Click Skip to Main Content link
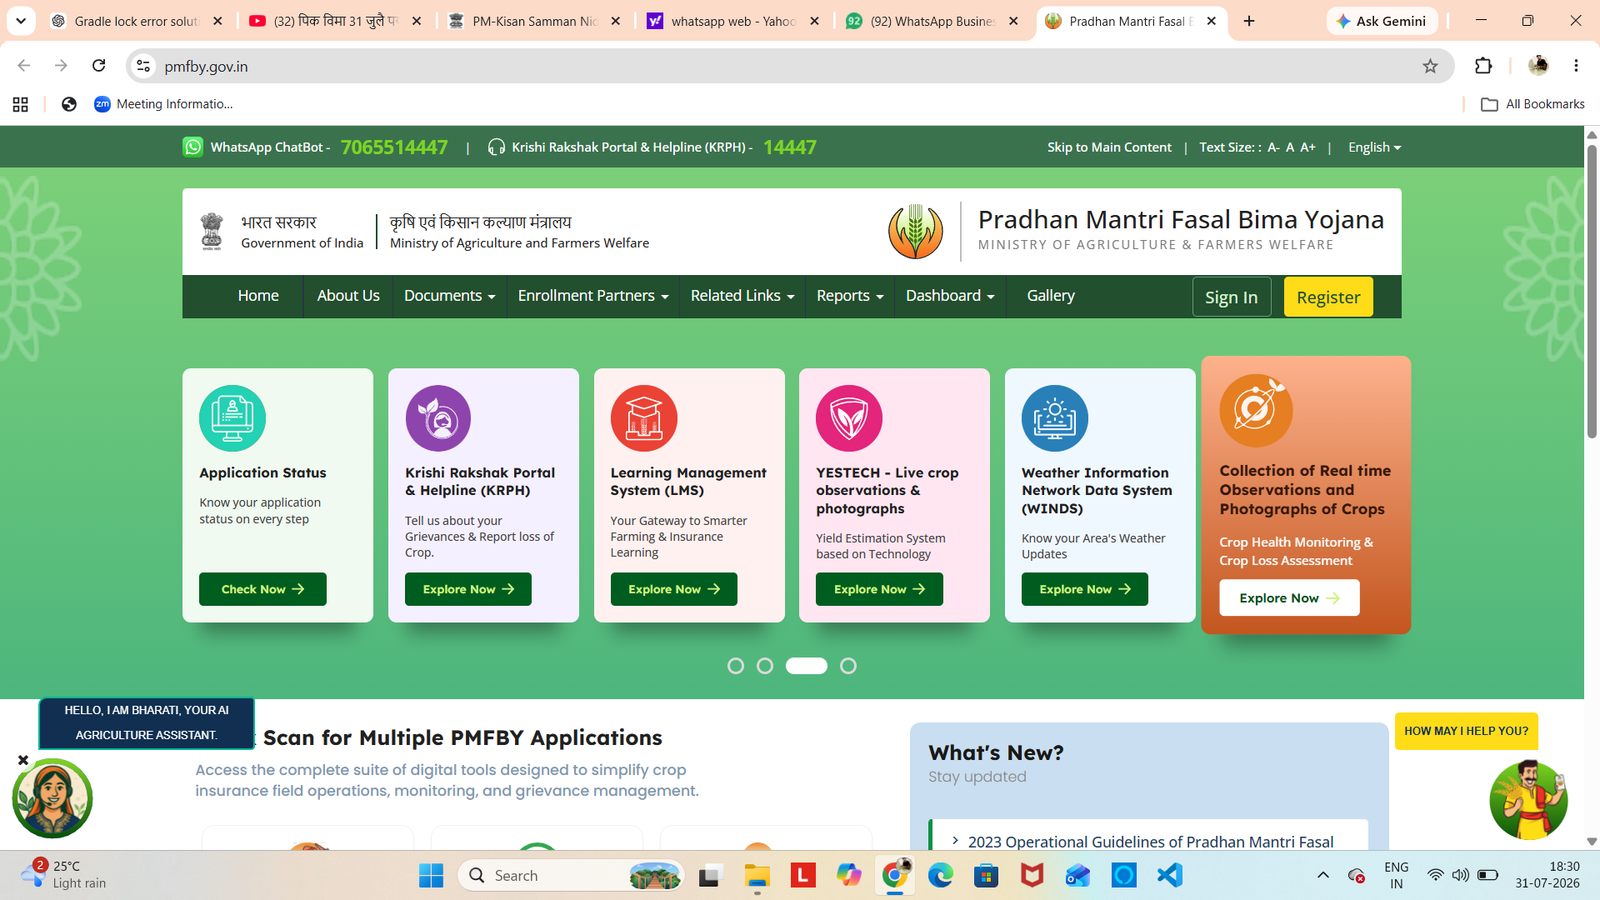This screenshot has height=900, width=1600. coord(1109,147)
